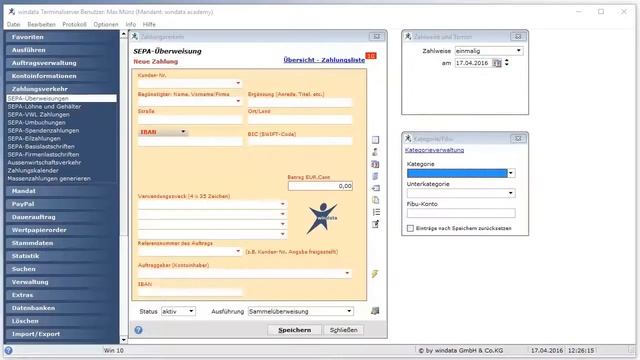640x360 pixels.
Task: Click the person icon in payment side toolbar
Action: [376, 152]
